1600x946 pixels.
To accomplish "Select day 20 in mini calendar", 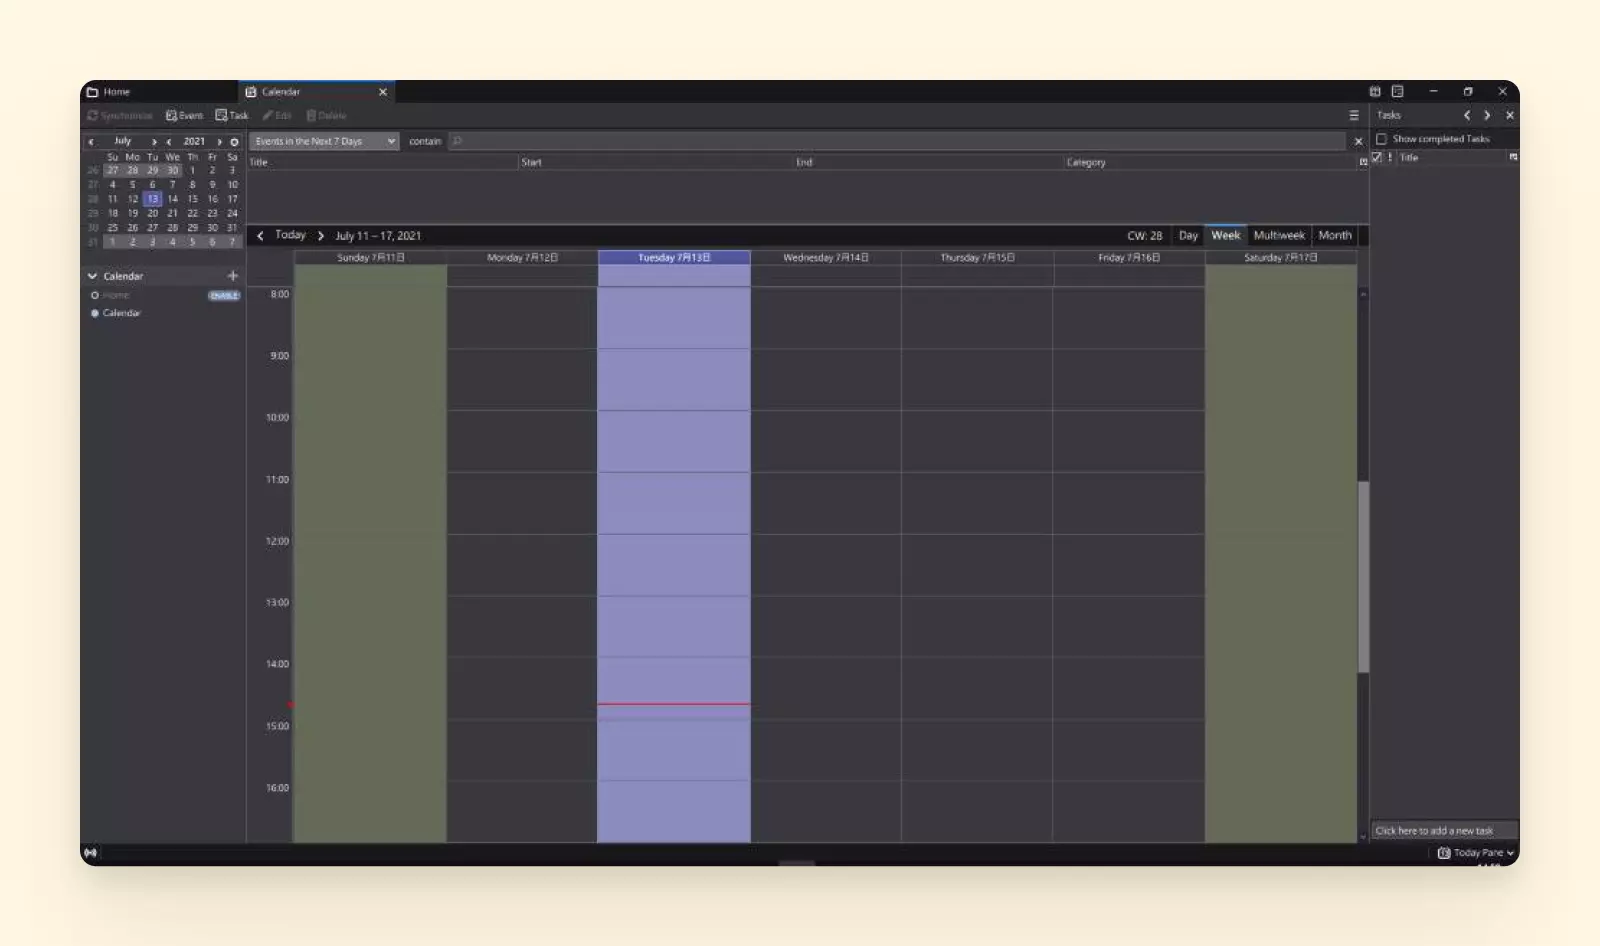I will 153,213.
